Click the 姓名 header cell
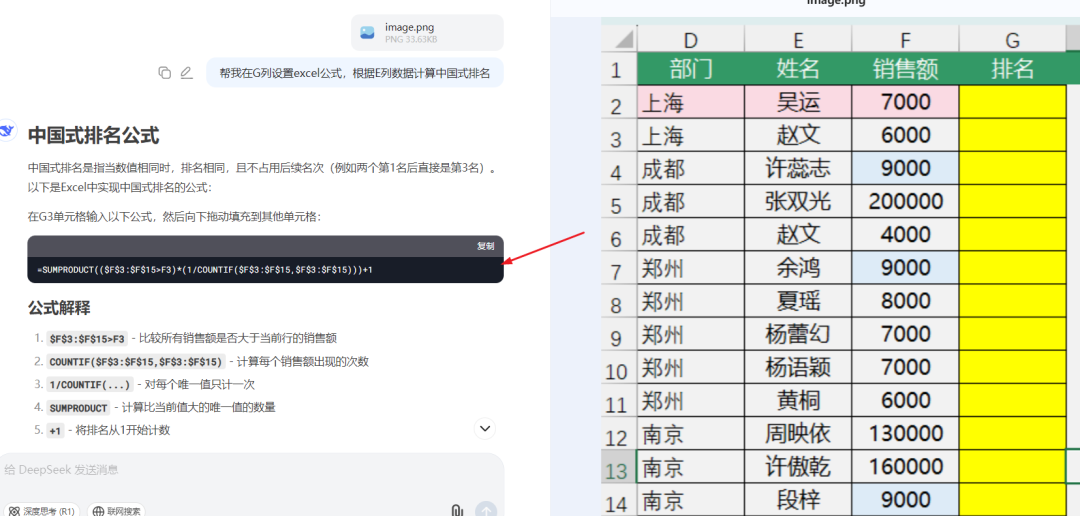This screenshot has height=516, width=1080. [798, 68]
